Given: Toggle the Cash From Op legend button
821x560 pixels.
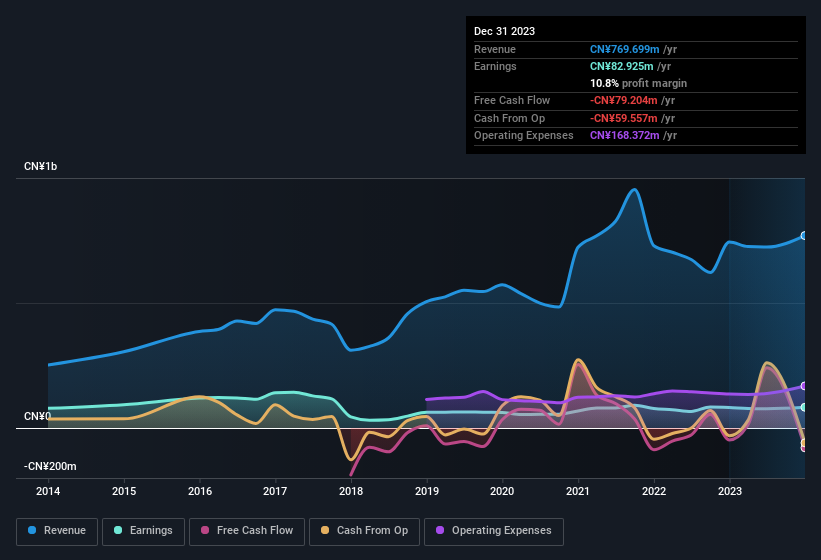Looking at the screenshot, I should pos(364,531).
